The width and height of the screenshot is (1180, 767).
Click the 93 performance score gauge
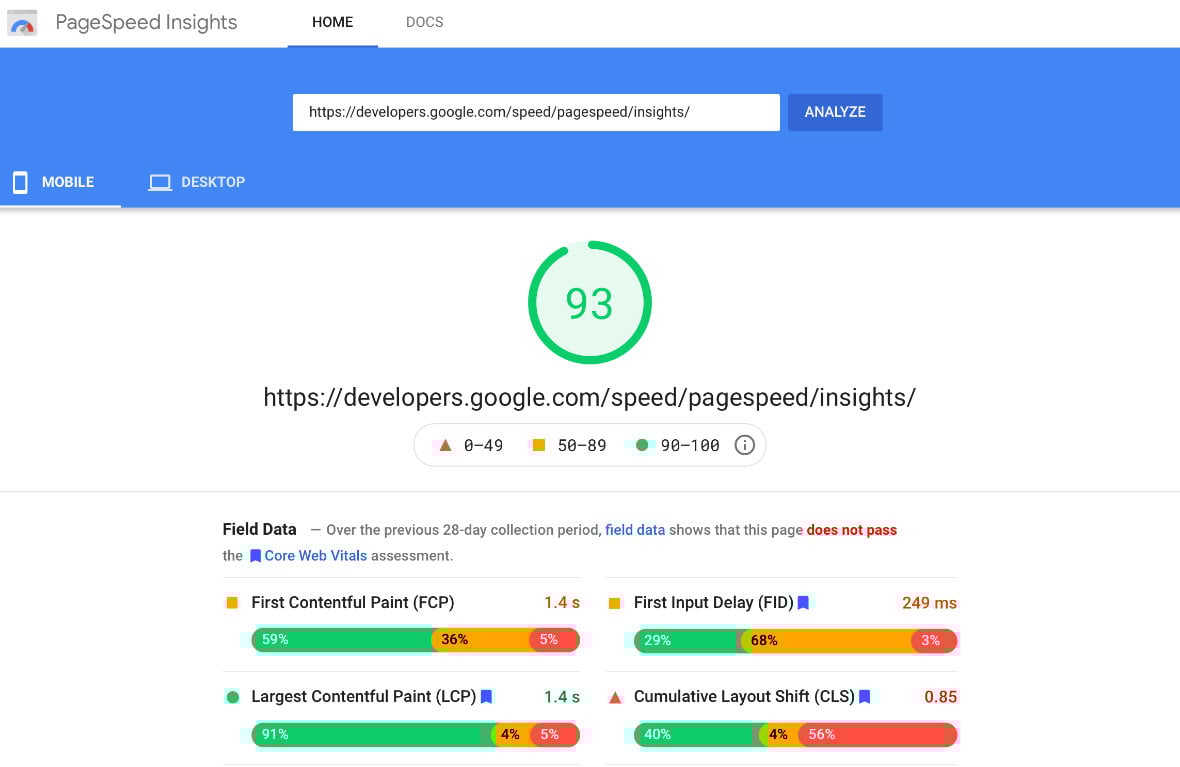(589, 303)
